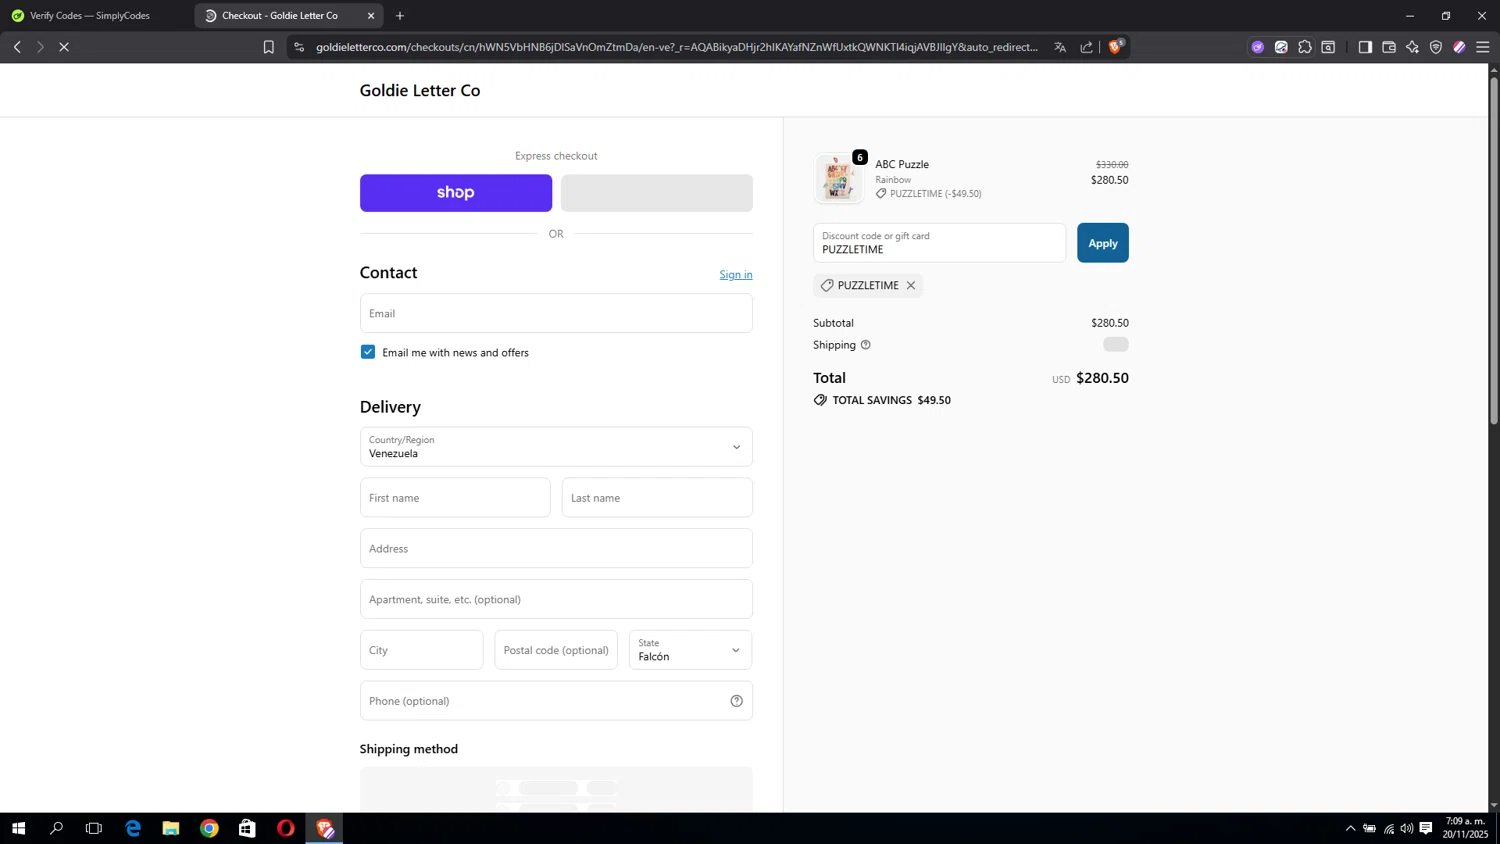Focus the Address field

[556, 549]
